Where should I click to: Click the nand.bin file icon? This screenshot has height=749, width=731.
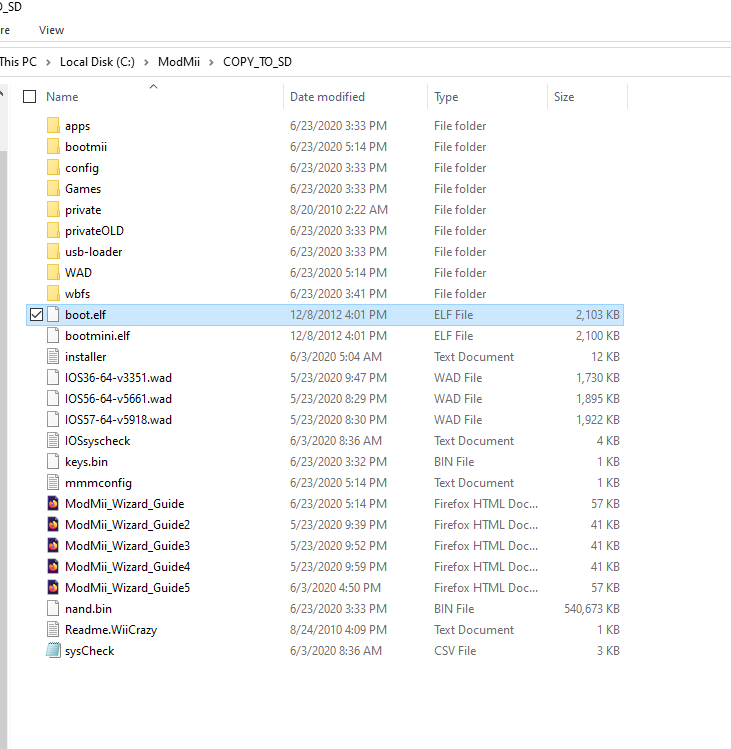click(54, 609)
